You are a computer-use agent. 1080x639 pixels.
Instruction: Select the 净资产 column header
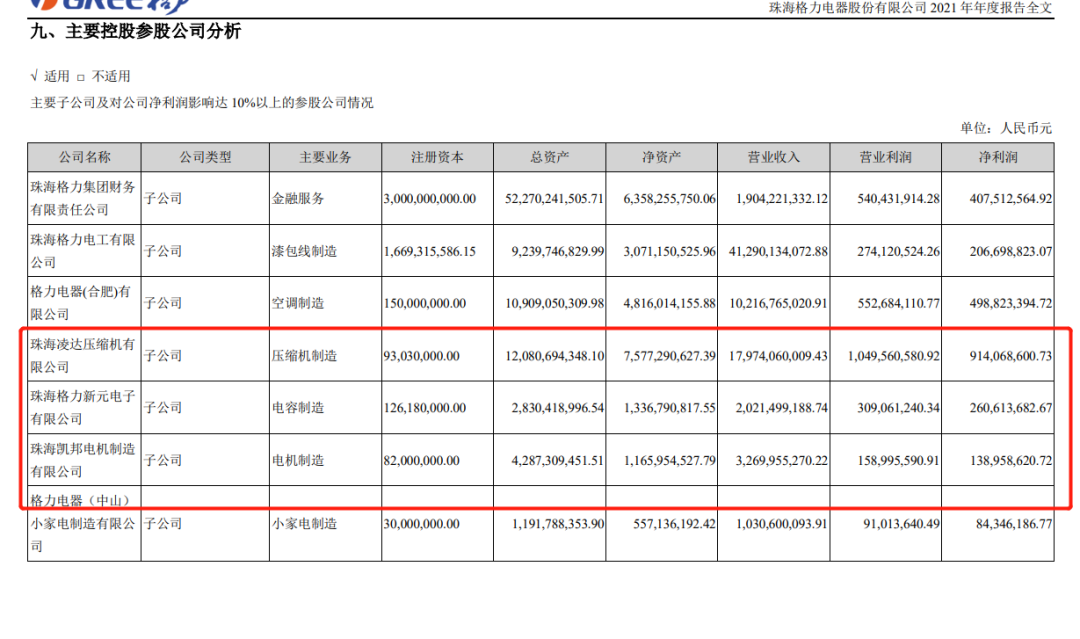point(661,157)
